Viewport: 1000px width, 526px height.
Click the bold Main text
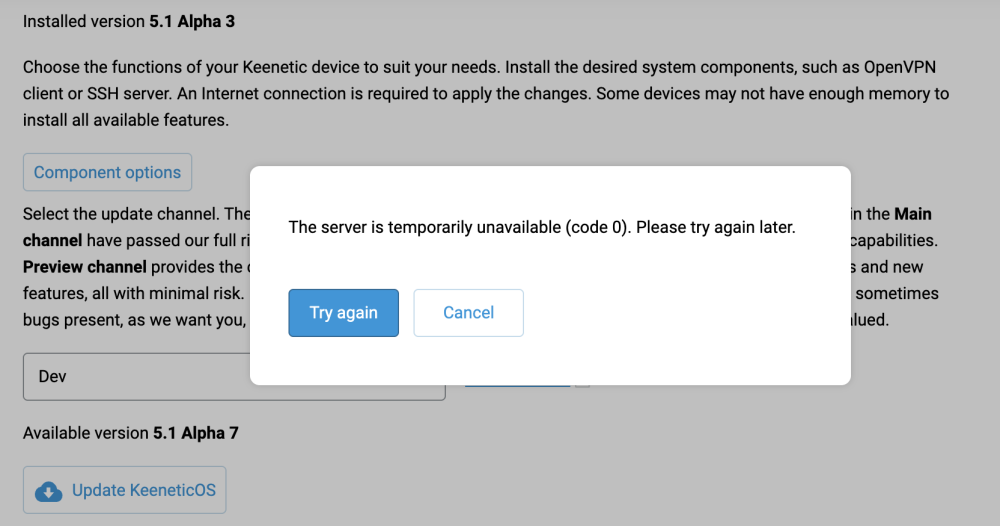(x=912, y=214)
